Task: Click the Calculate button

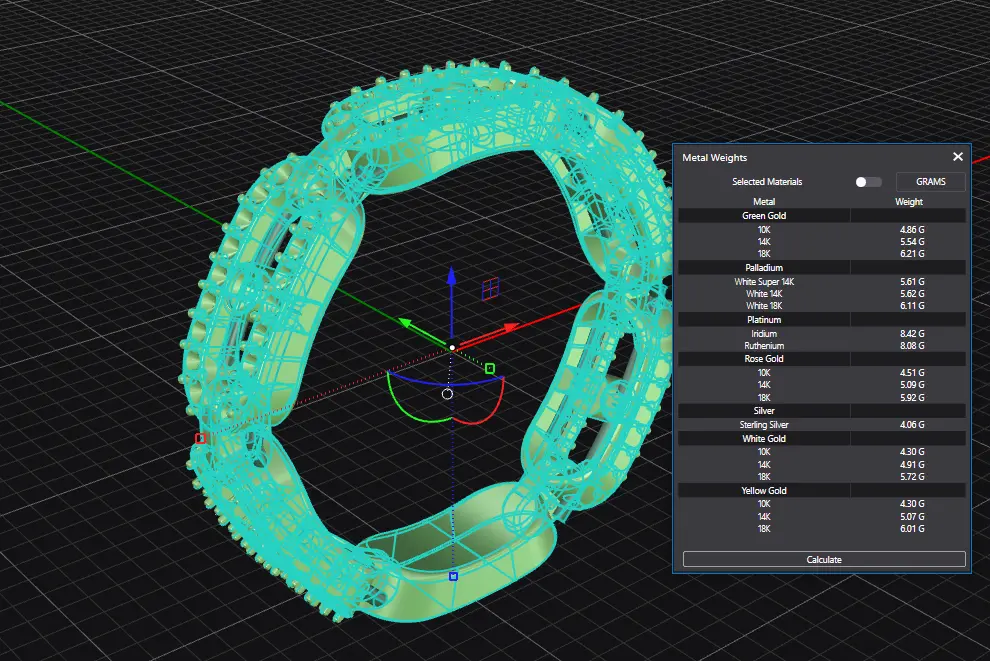Action: pos(824,559)
